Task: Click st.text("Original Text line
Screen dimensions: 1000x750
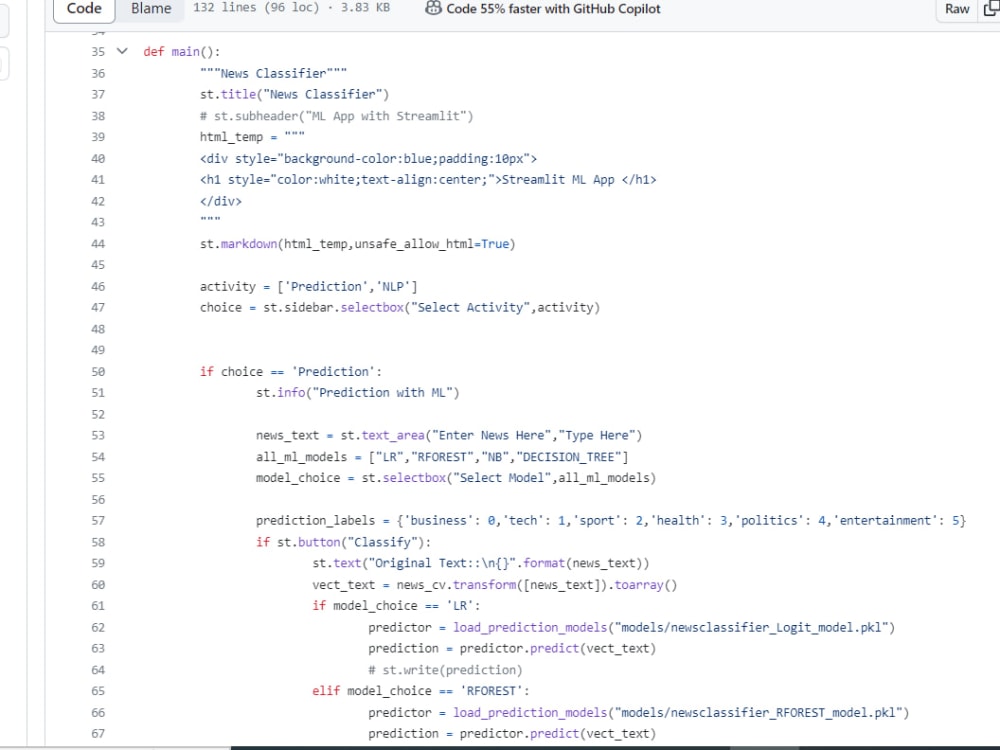Action: [480, 563]
